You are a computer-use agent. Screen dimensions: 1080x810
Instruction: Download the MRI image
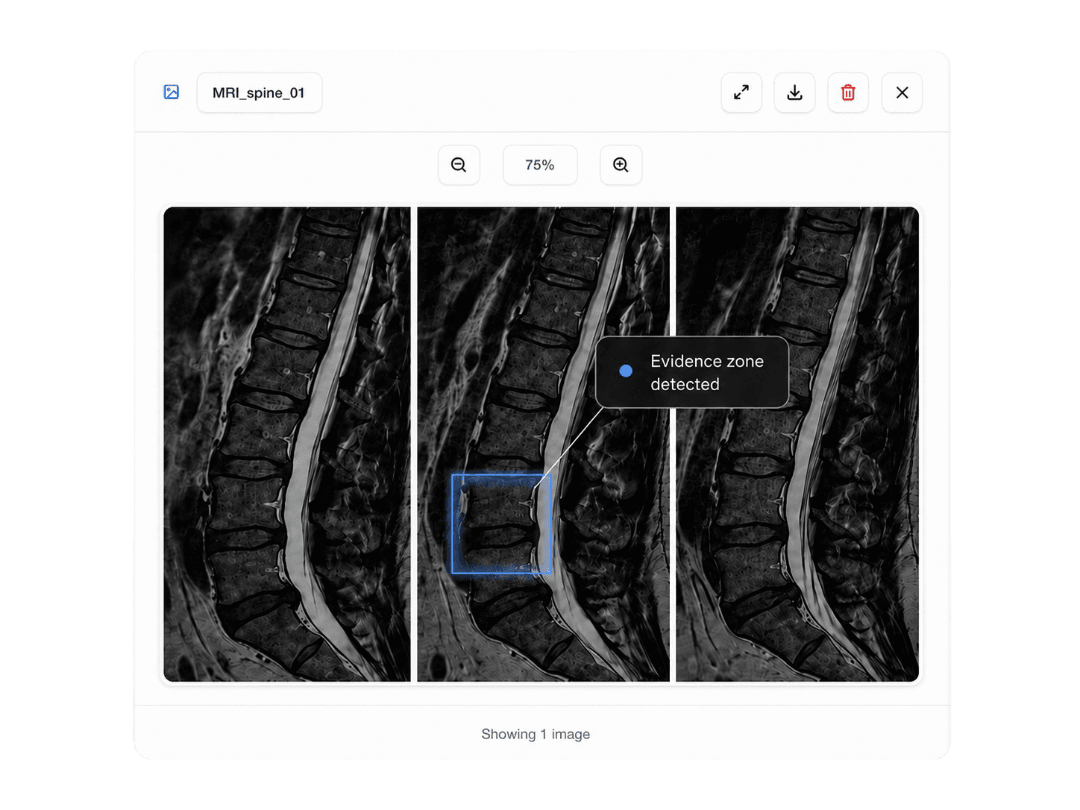point(795,92)
